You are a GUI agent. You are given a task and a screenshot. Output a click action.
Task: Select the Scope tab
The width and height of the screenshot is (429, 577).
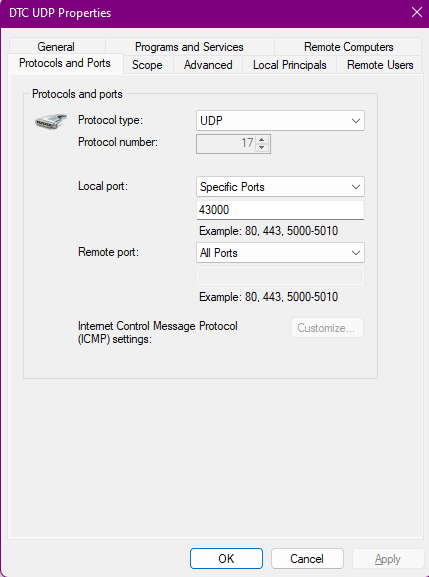click(x=148, y=65)
